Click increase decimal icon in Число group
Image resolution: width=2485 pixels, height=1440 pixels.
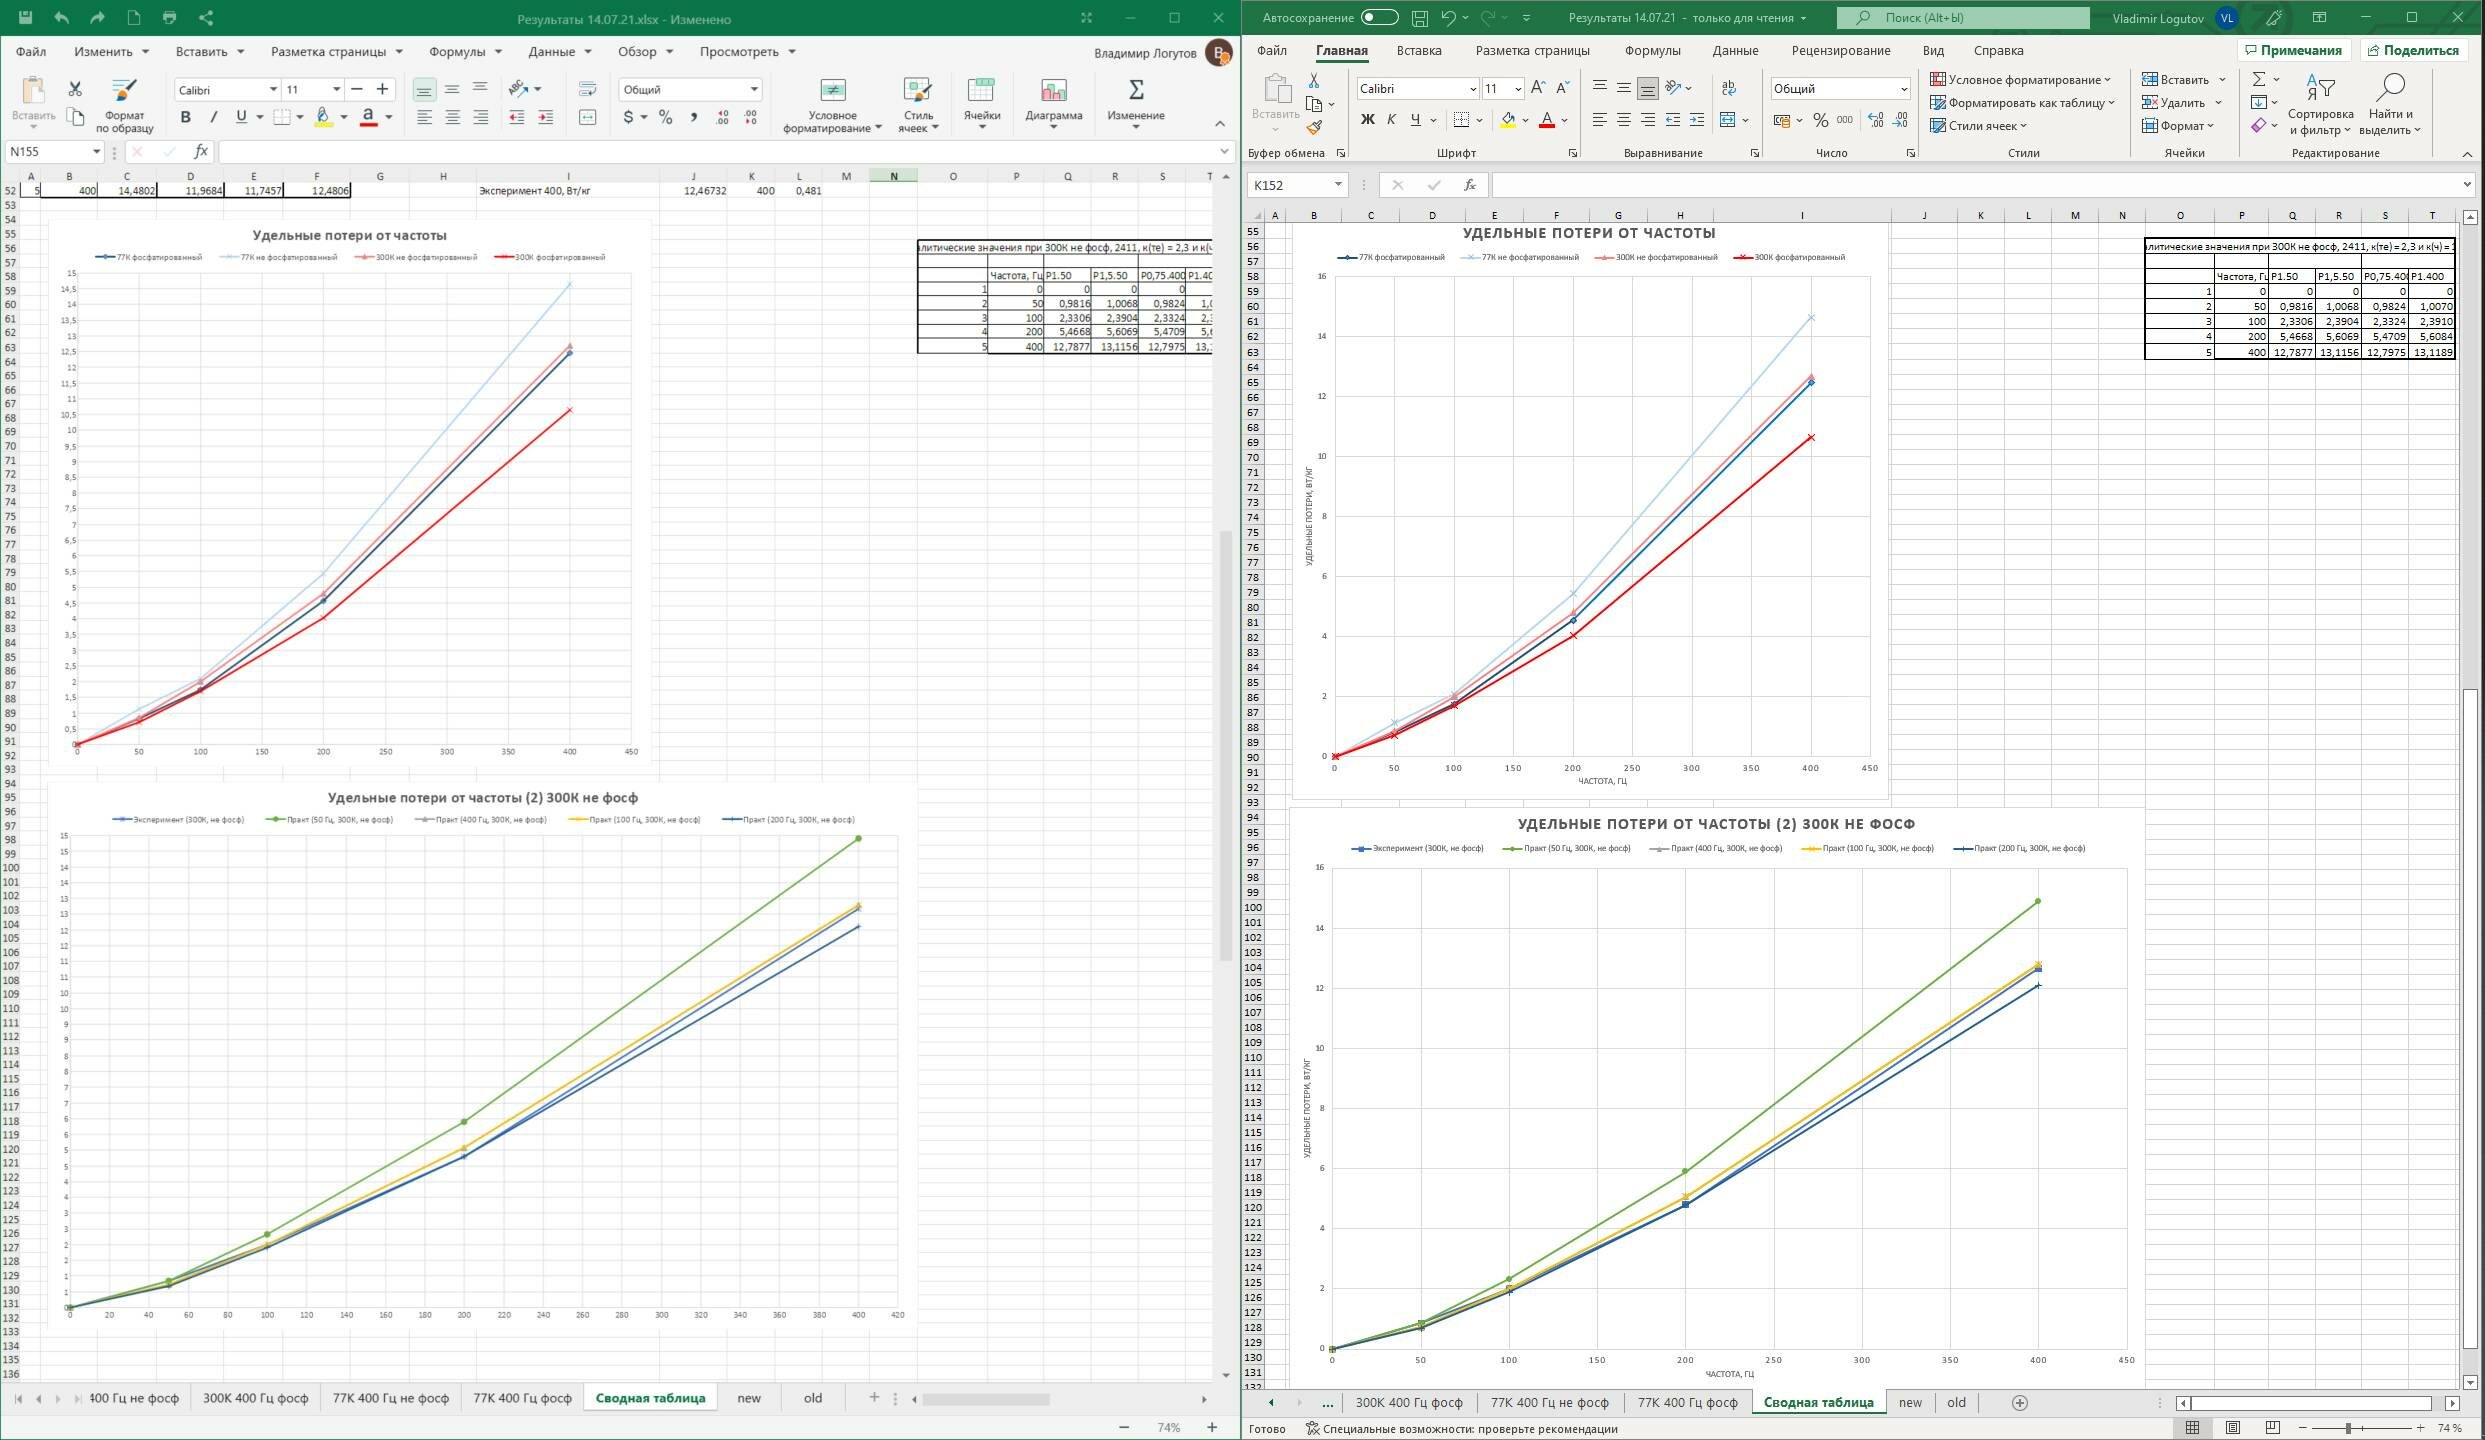coord(1875,120)
